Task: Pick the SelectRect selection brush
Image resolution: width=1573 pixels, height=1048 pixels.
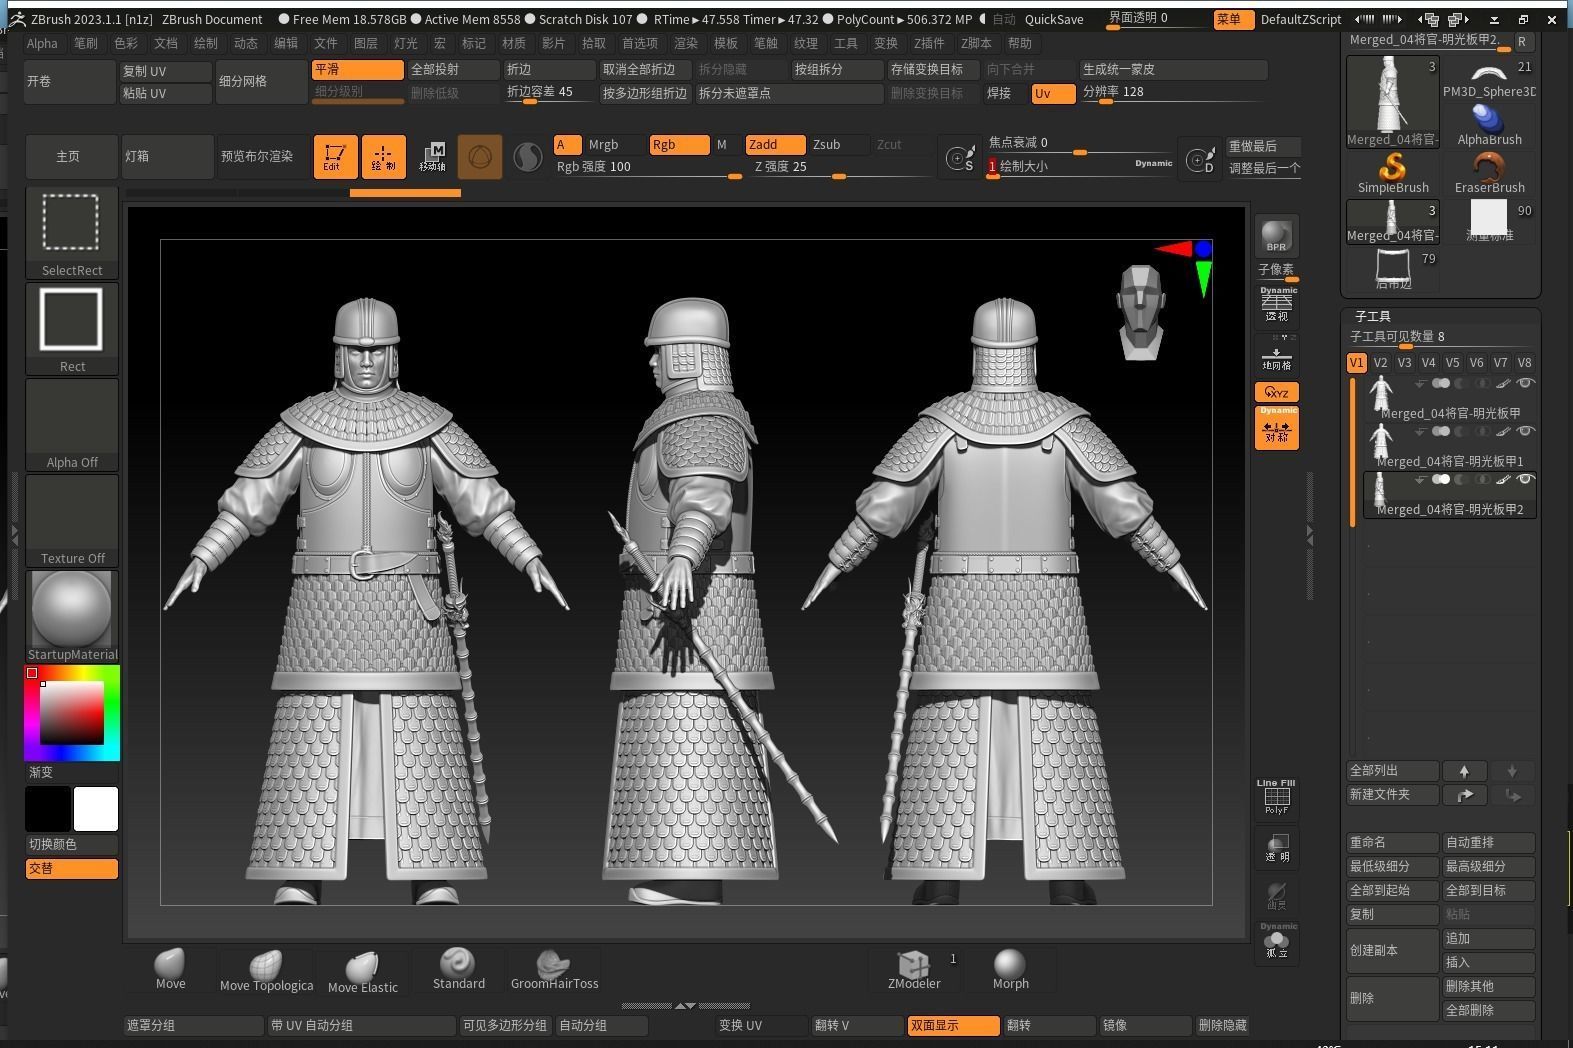Action: click(x=72, y=232)
